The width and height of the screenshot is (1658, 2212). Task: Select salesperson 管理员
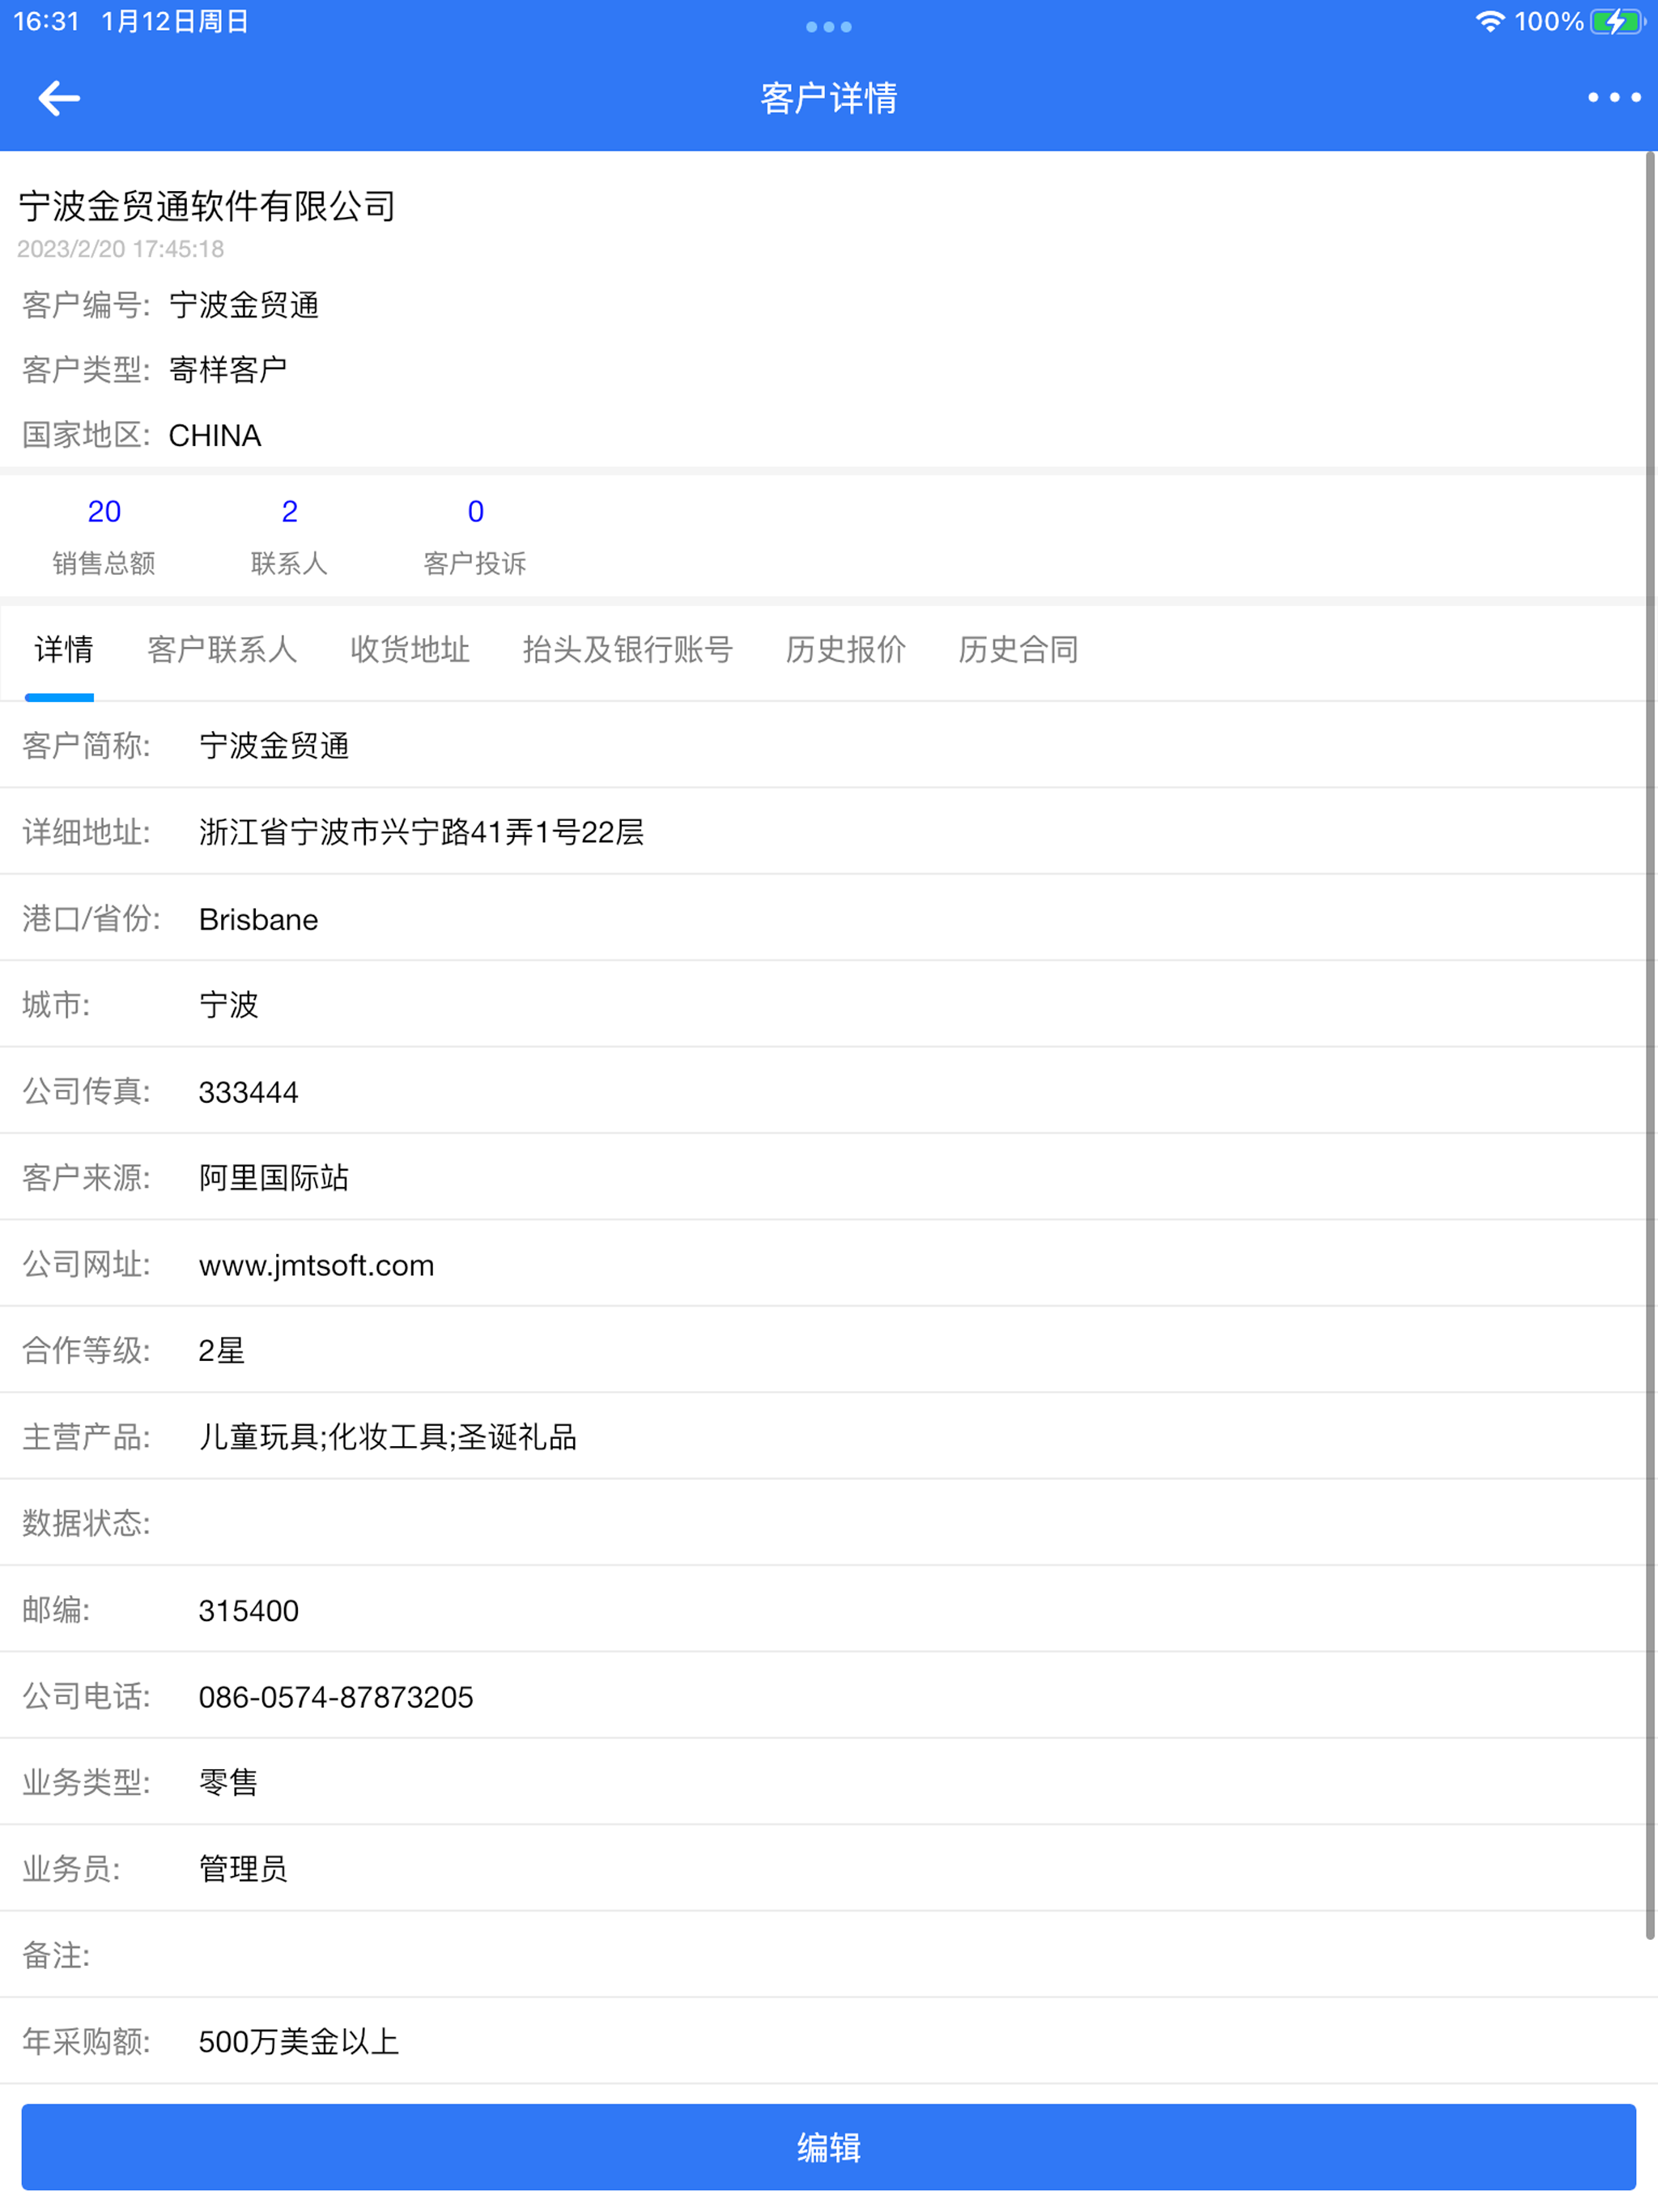tap(244, 1869)
